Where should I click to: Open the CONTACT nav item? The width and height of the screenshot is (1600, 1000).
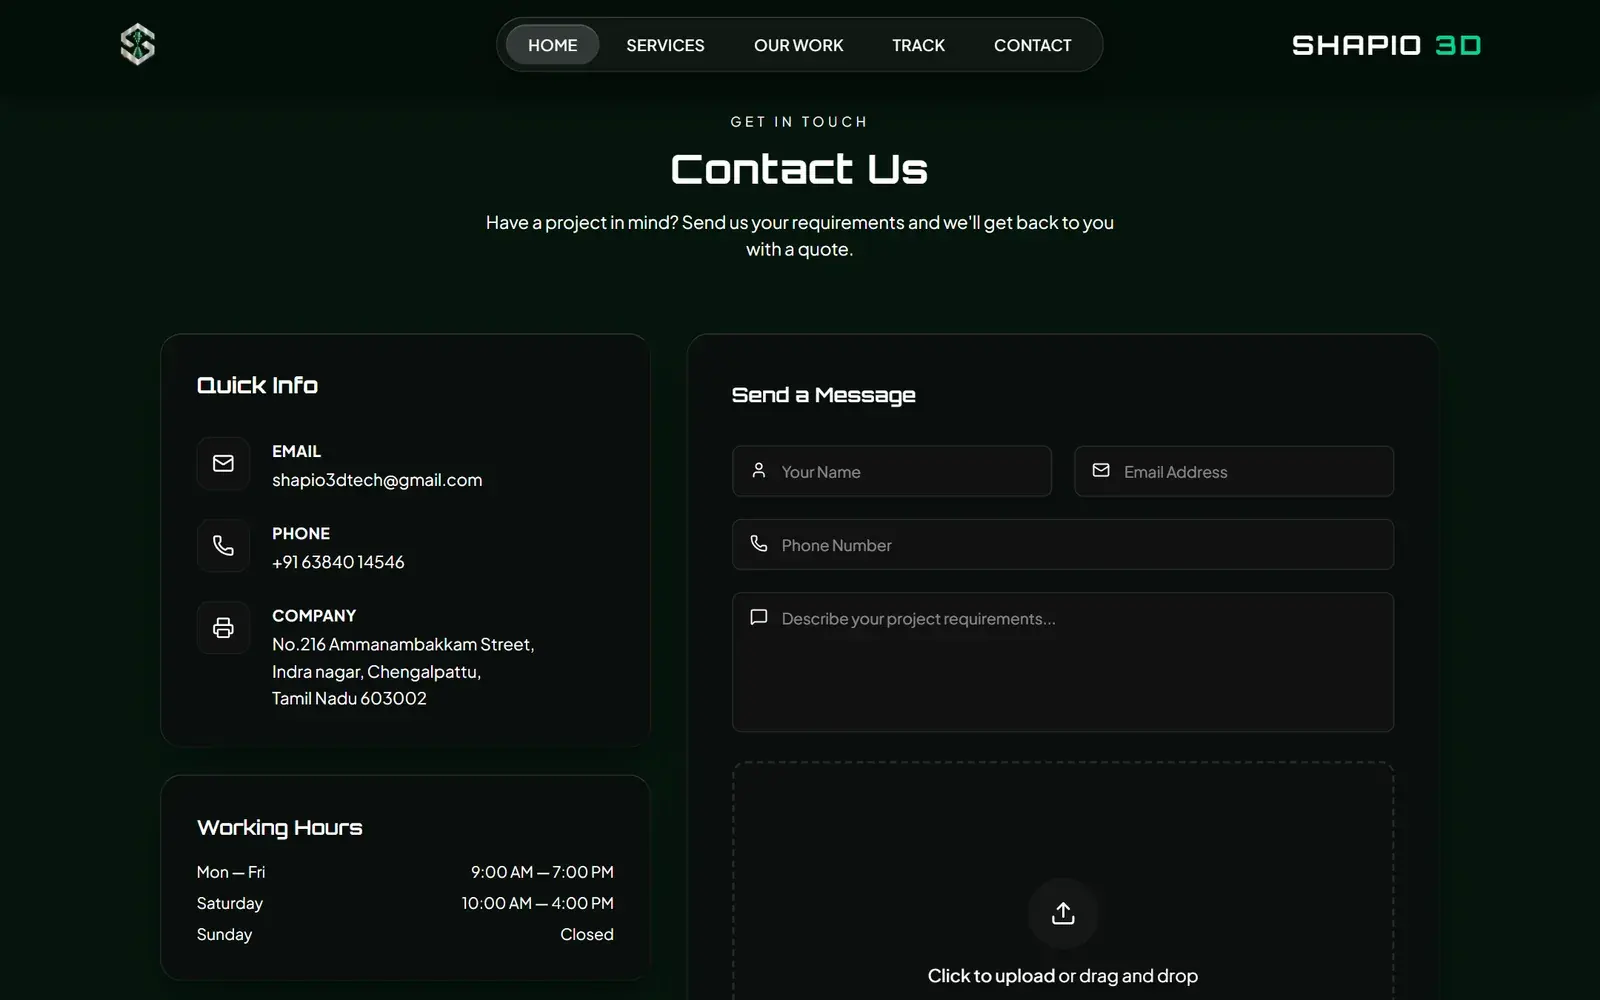click(x=1032, y=45)
